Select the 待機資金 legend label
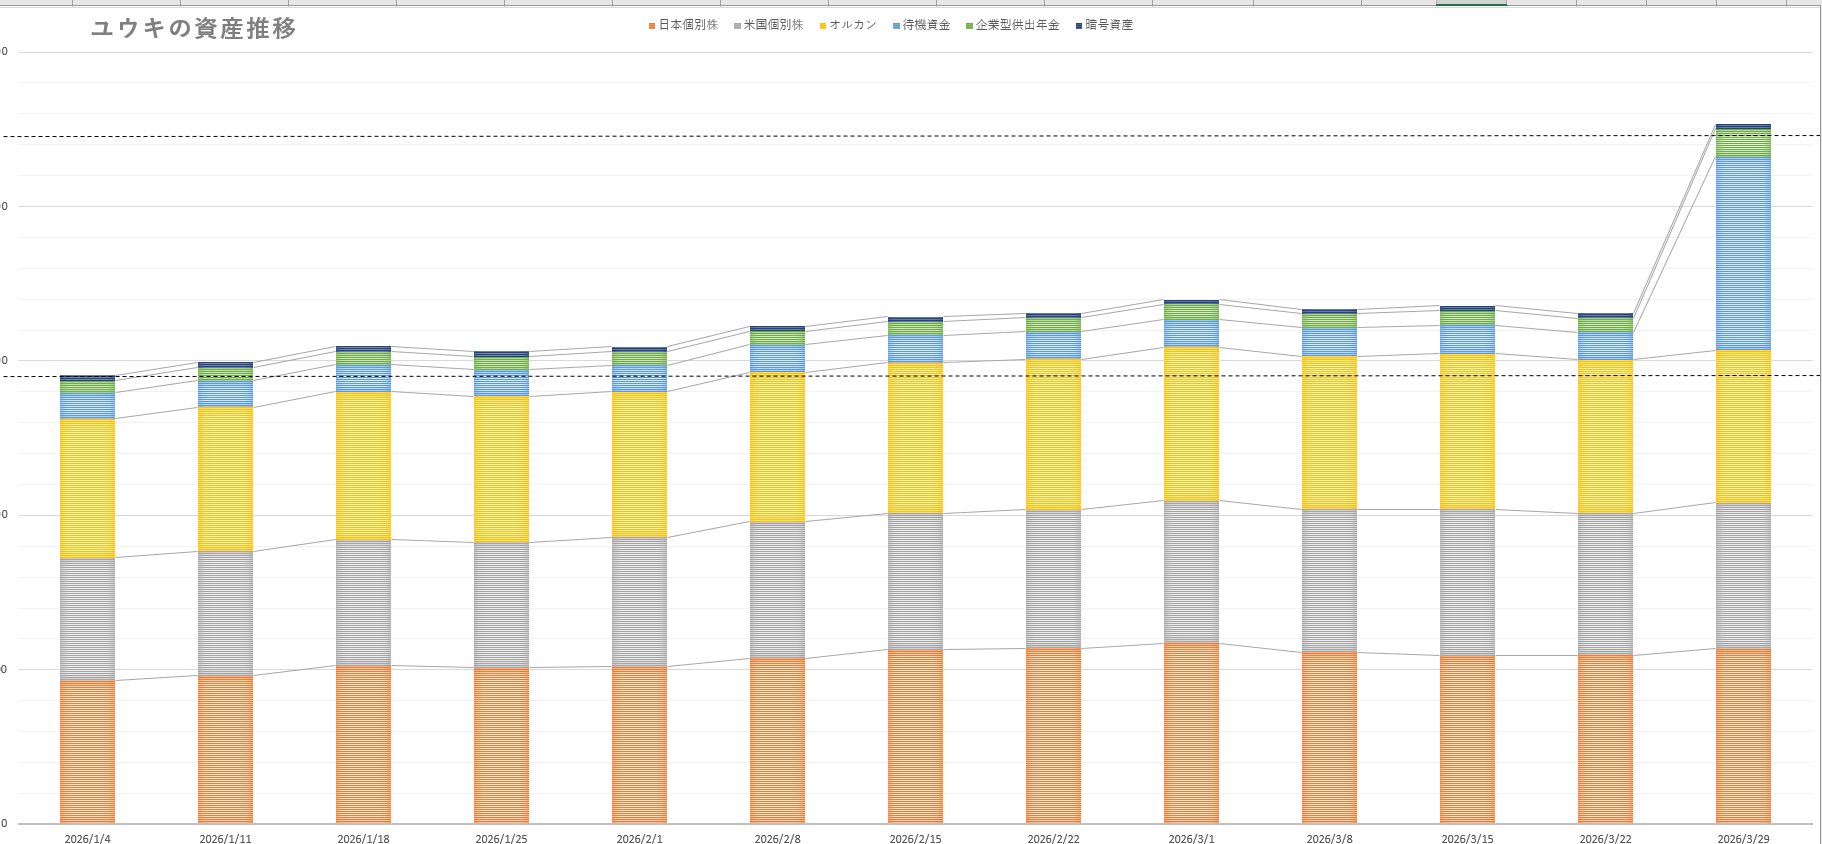 pos(926,25)
